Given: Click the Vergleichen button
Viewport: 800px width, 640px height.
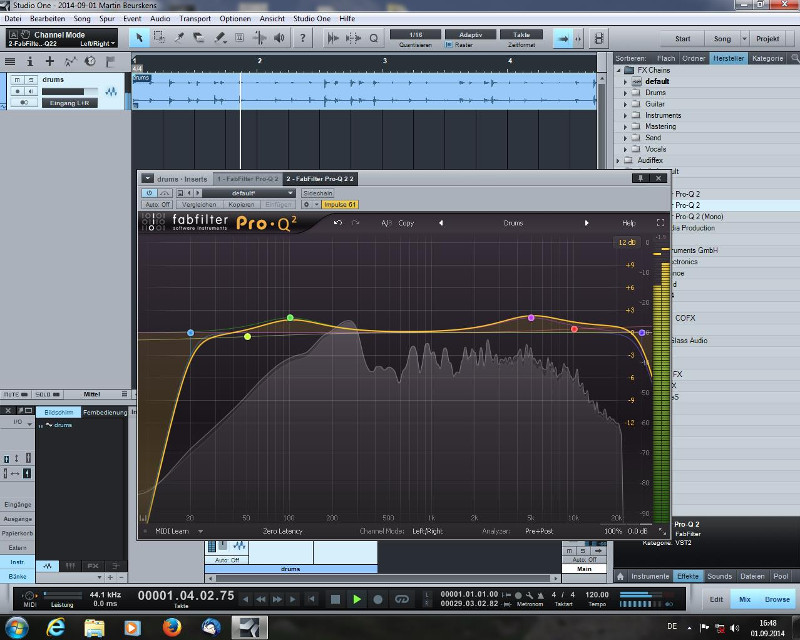Looking at the screenshot, I should click(199, 204).
